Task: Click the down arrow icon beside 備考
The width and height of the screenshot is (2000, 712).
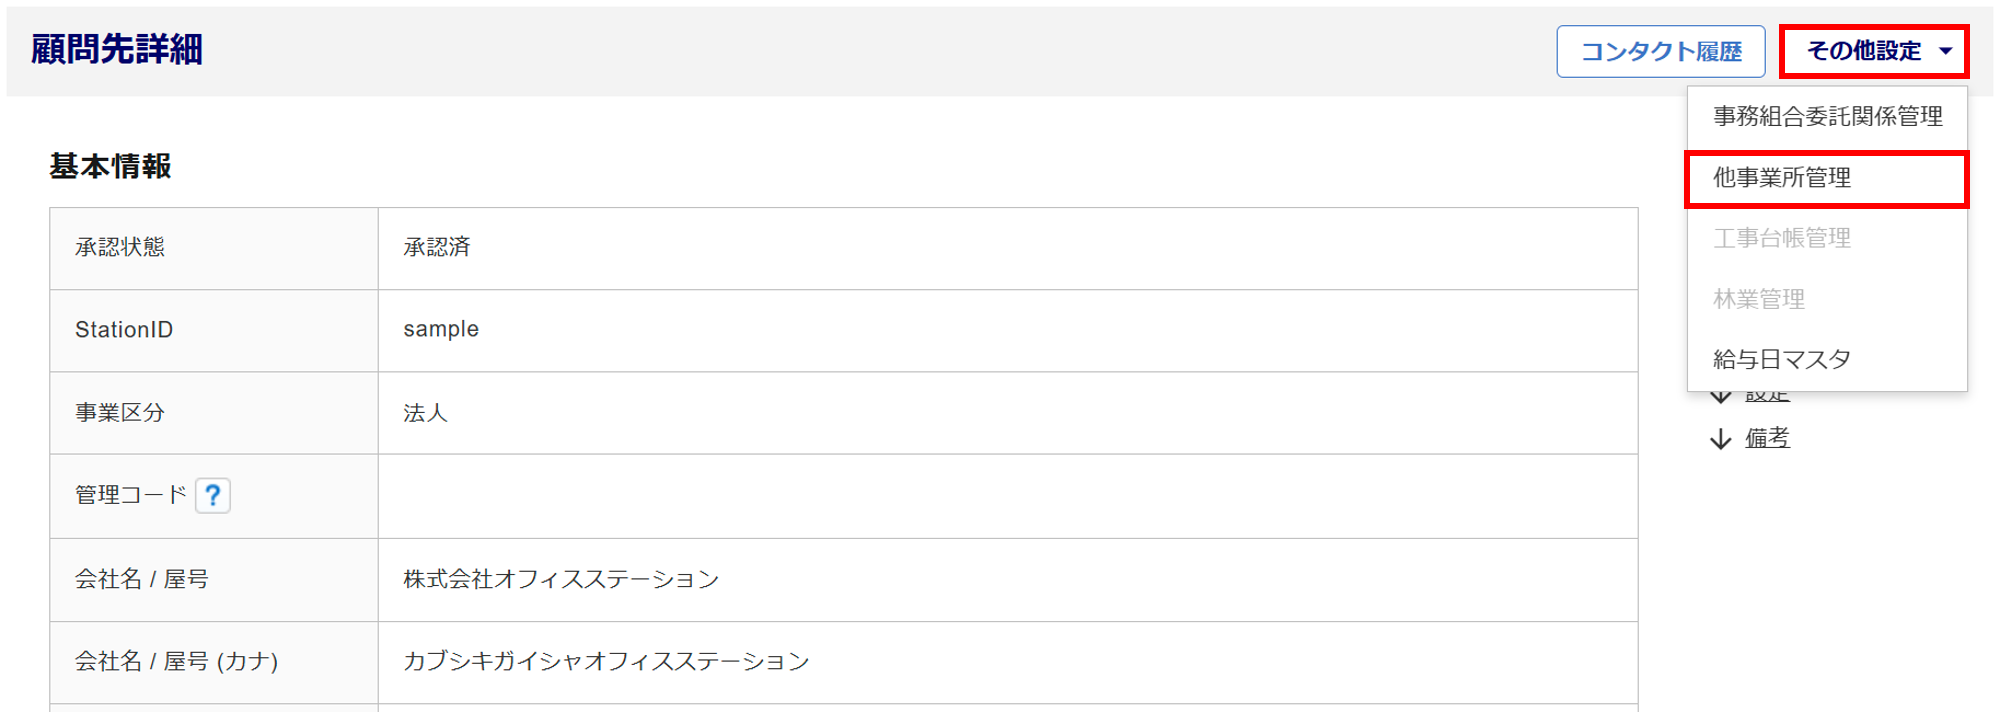Action: point(1721,439)
